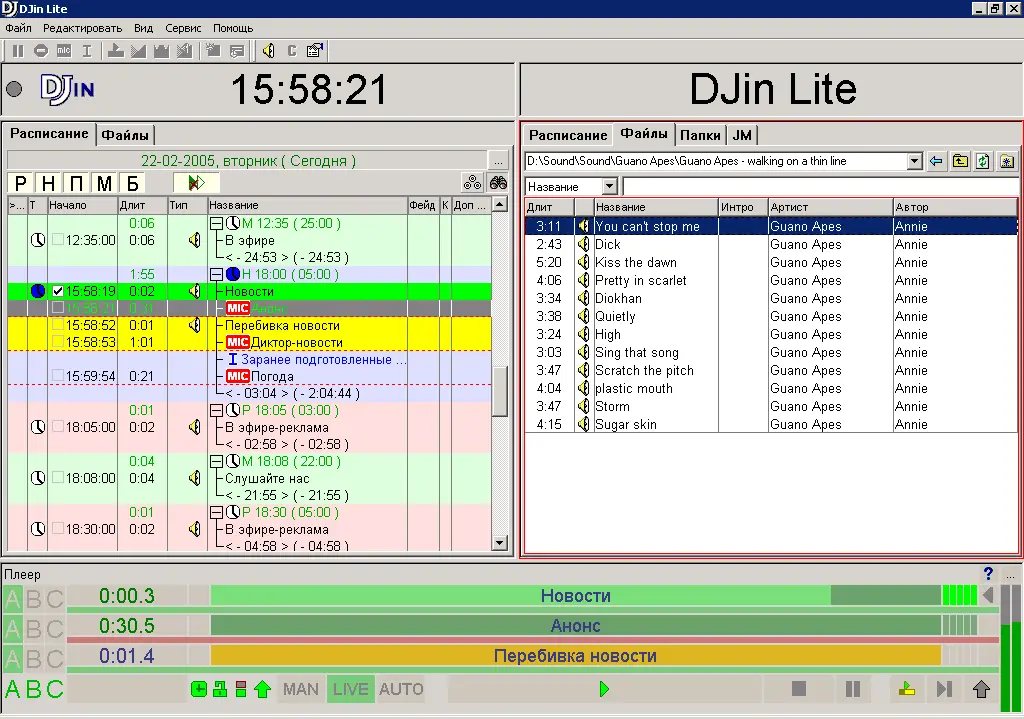Image resolution: width=1024 pixels, height=719 pixels.
Task: Click the green network-tree icon in player bar
Action: (220, 689)
